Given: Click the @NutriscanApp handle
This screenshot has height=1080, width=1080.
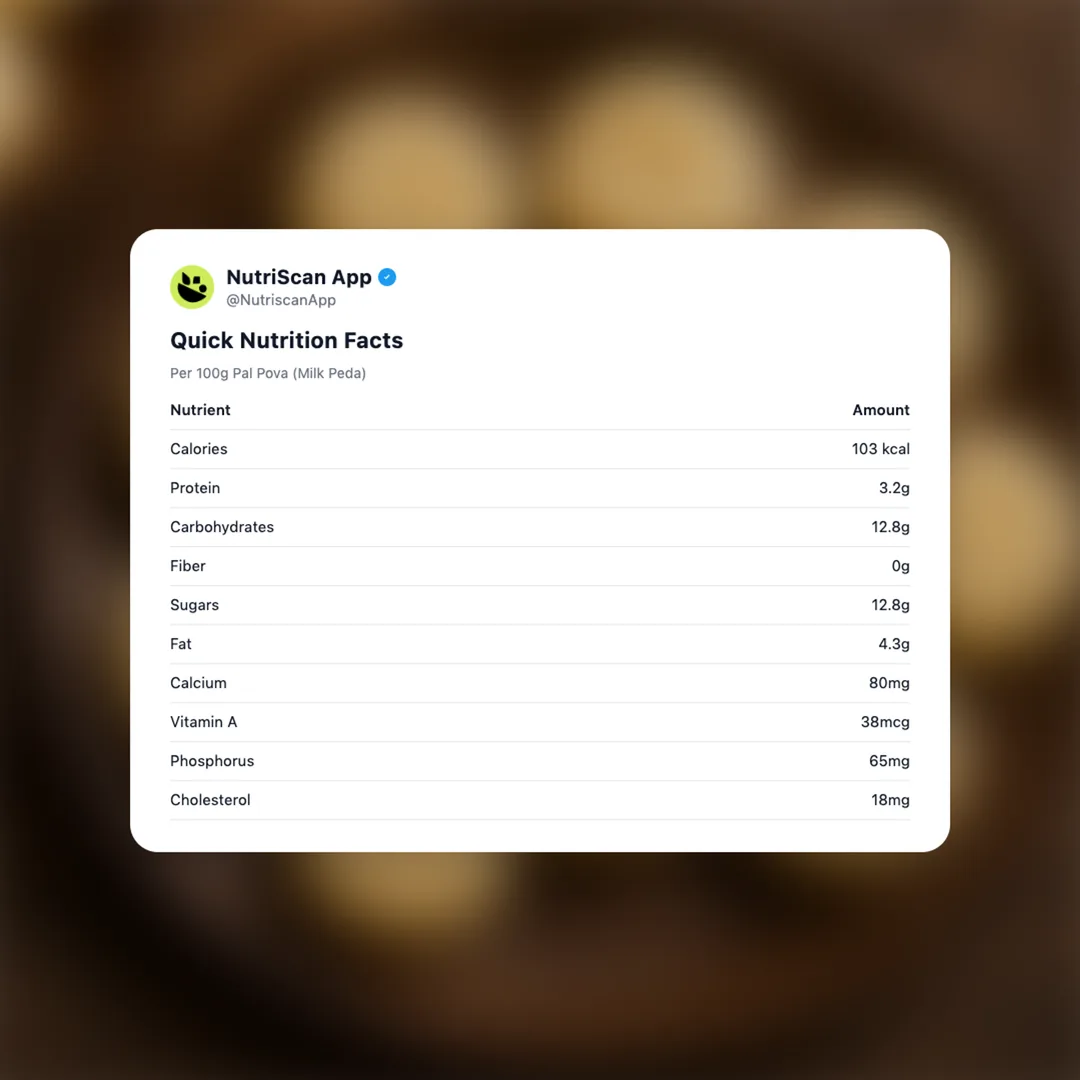Looking at the screenshot, I should (x=281, y=300).
